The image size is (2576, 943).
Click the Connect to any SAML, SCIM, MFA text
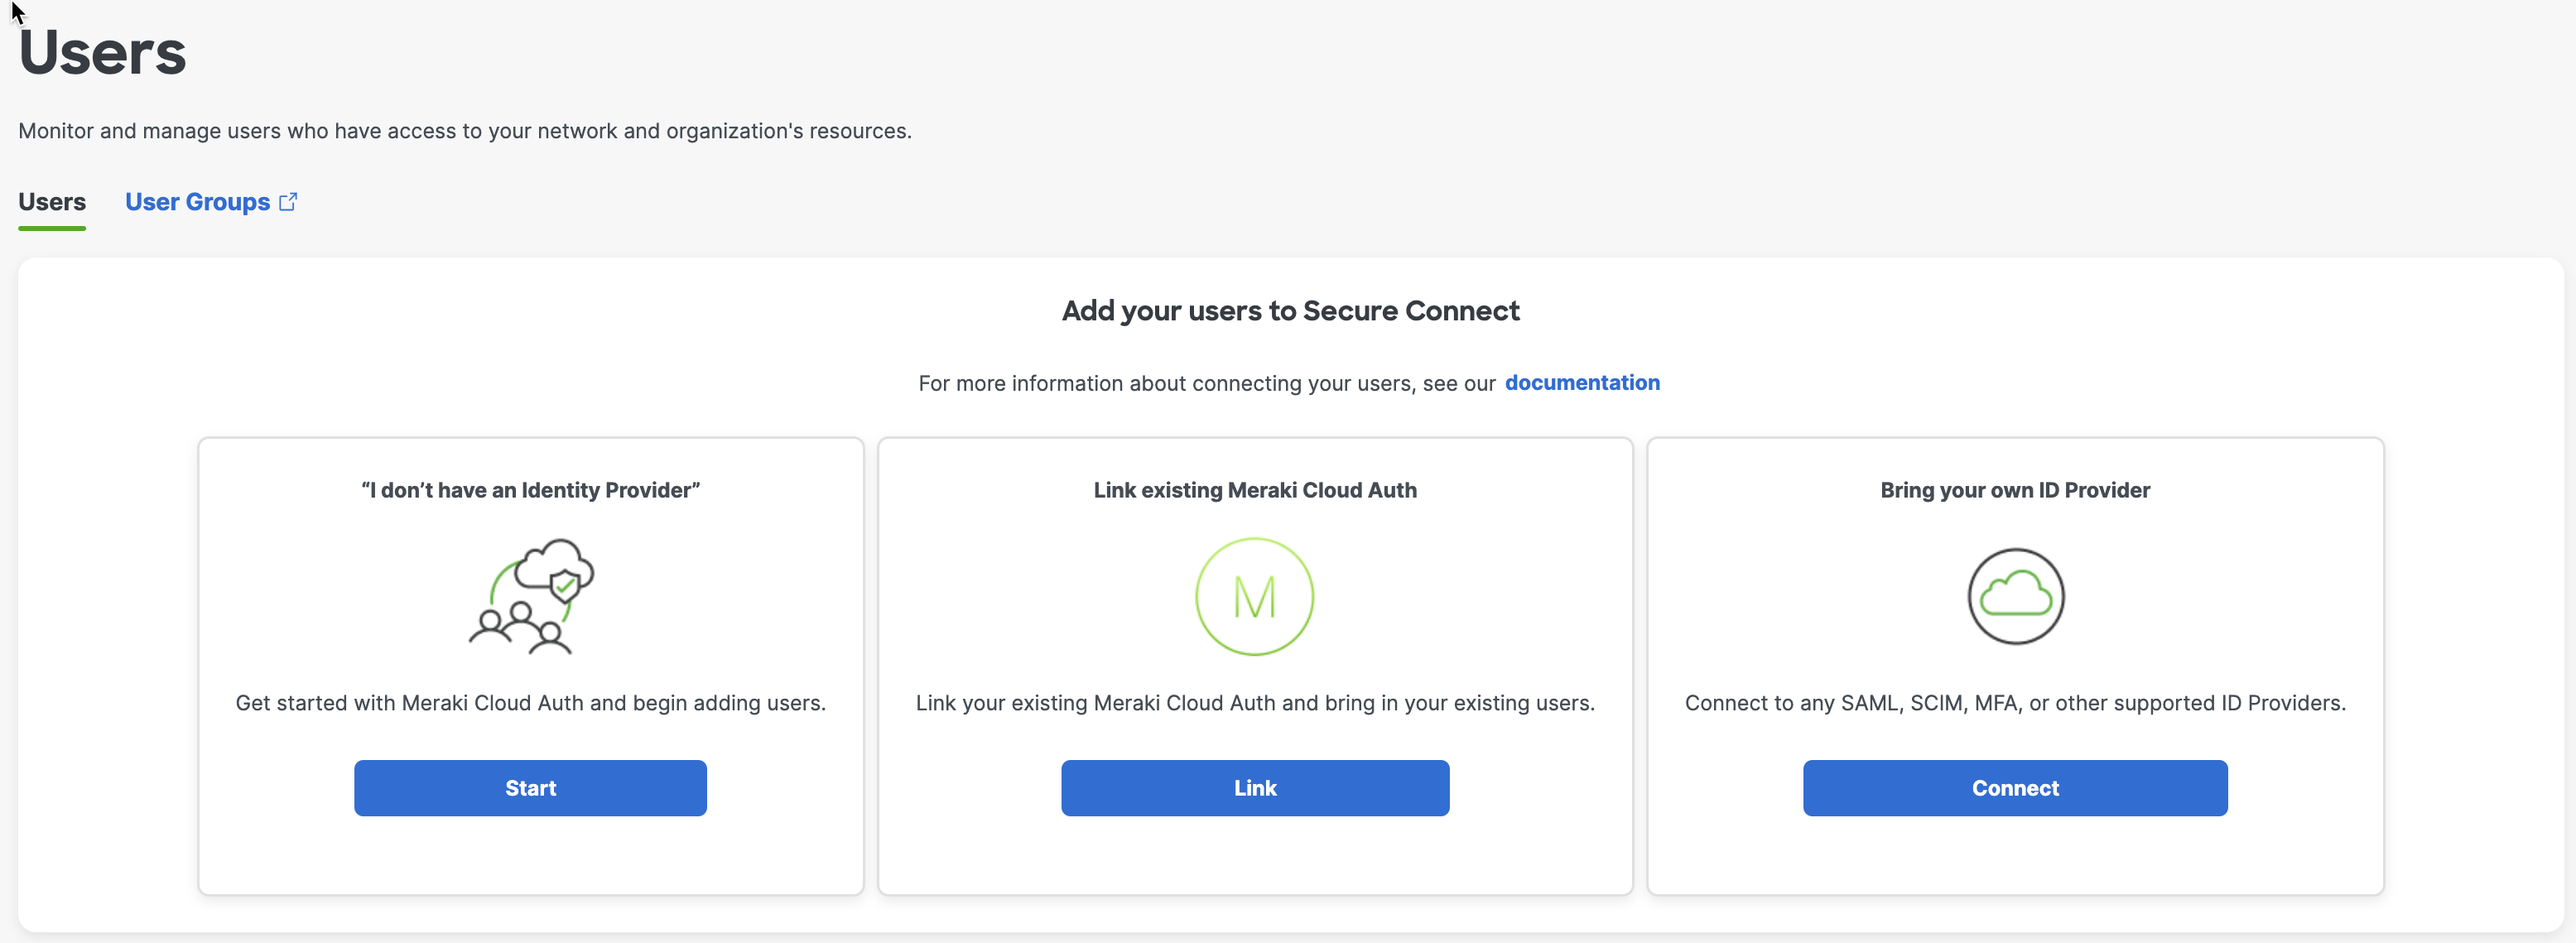tap(2015, 703)
